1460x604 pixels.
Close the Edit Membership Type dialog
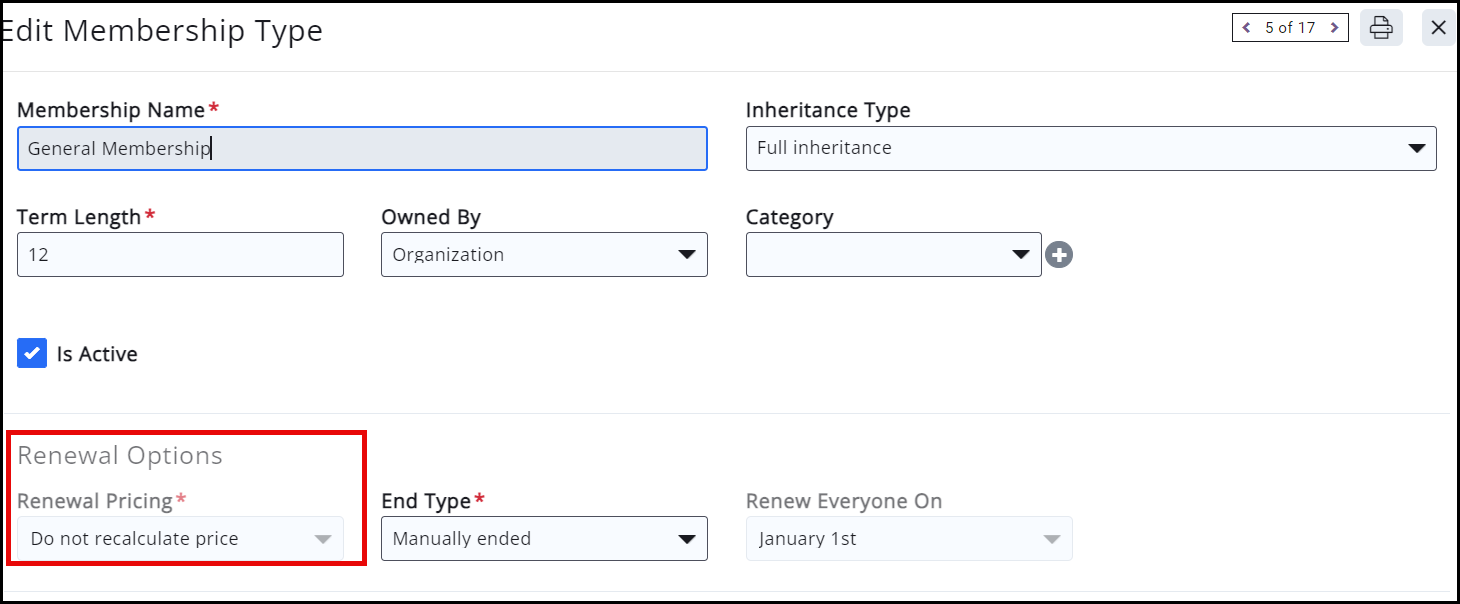pyautogui.click(x=1439, y=28)
